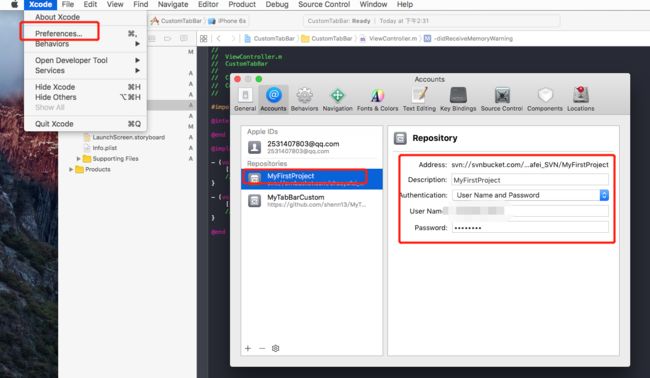Select Info.plist in project navigator

click(100, 148)
